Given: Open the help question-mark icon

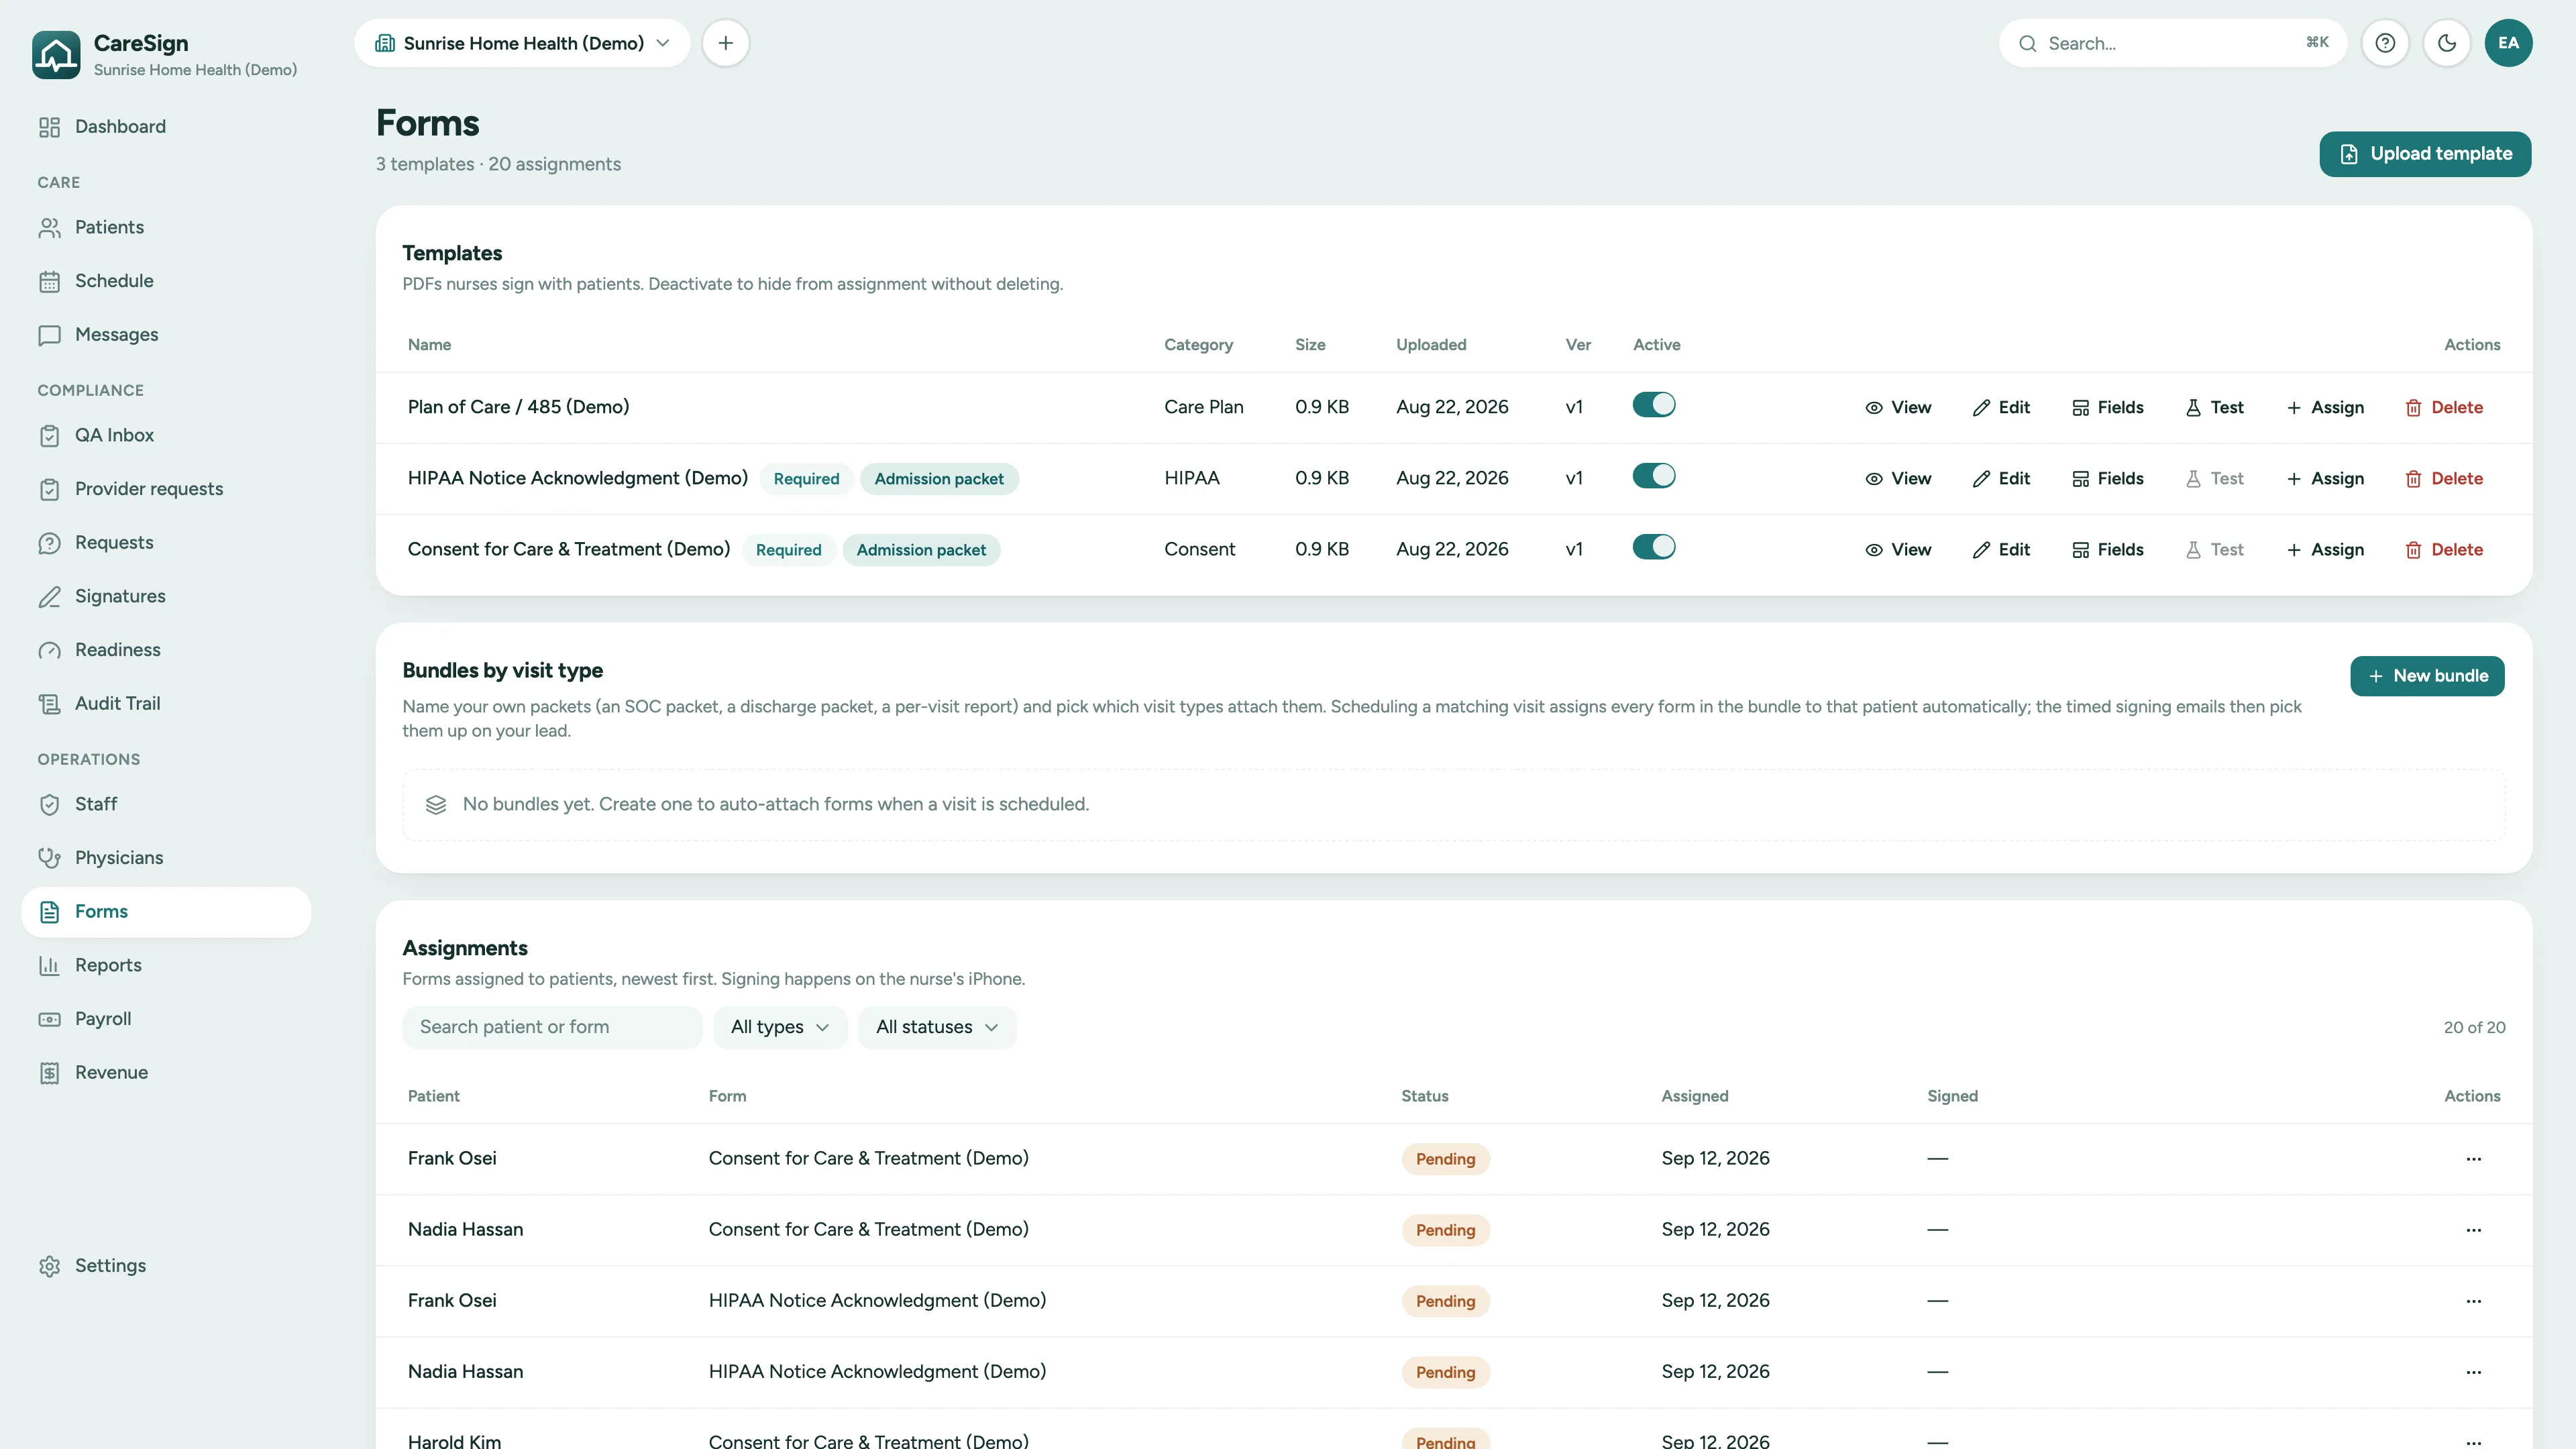Looking at the screenshot, I should pyautogui.click(x=2385, y=43).
